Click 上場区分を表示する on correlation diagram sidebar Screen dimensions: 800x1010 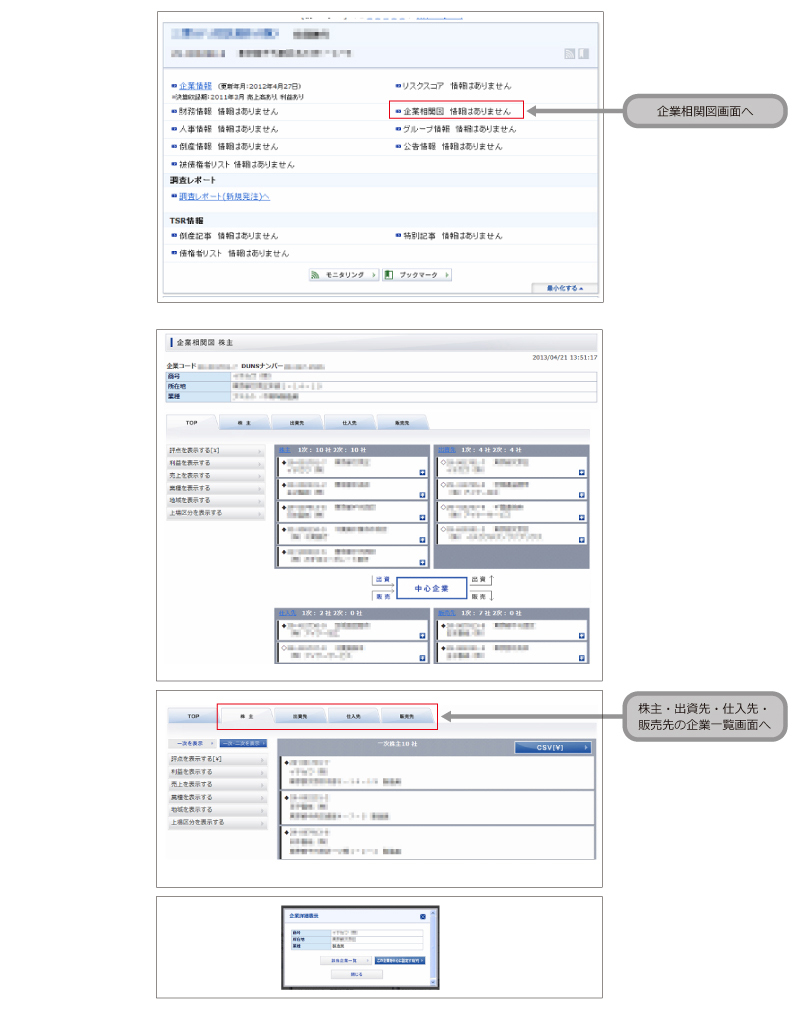click(x=216, y=513)
